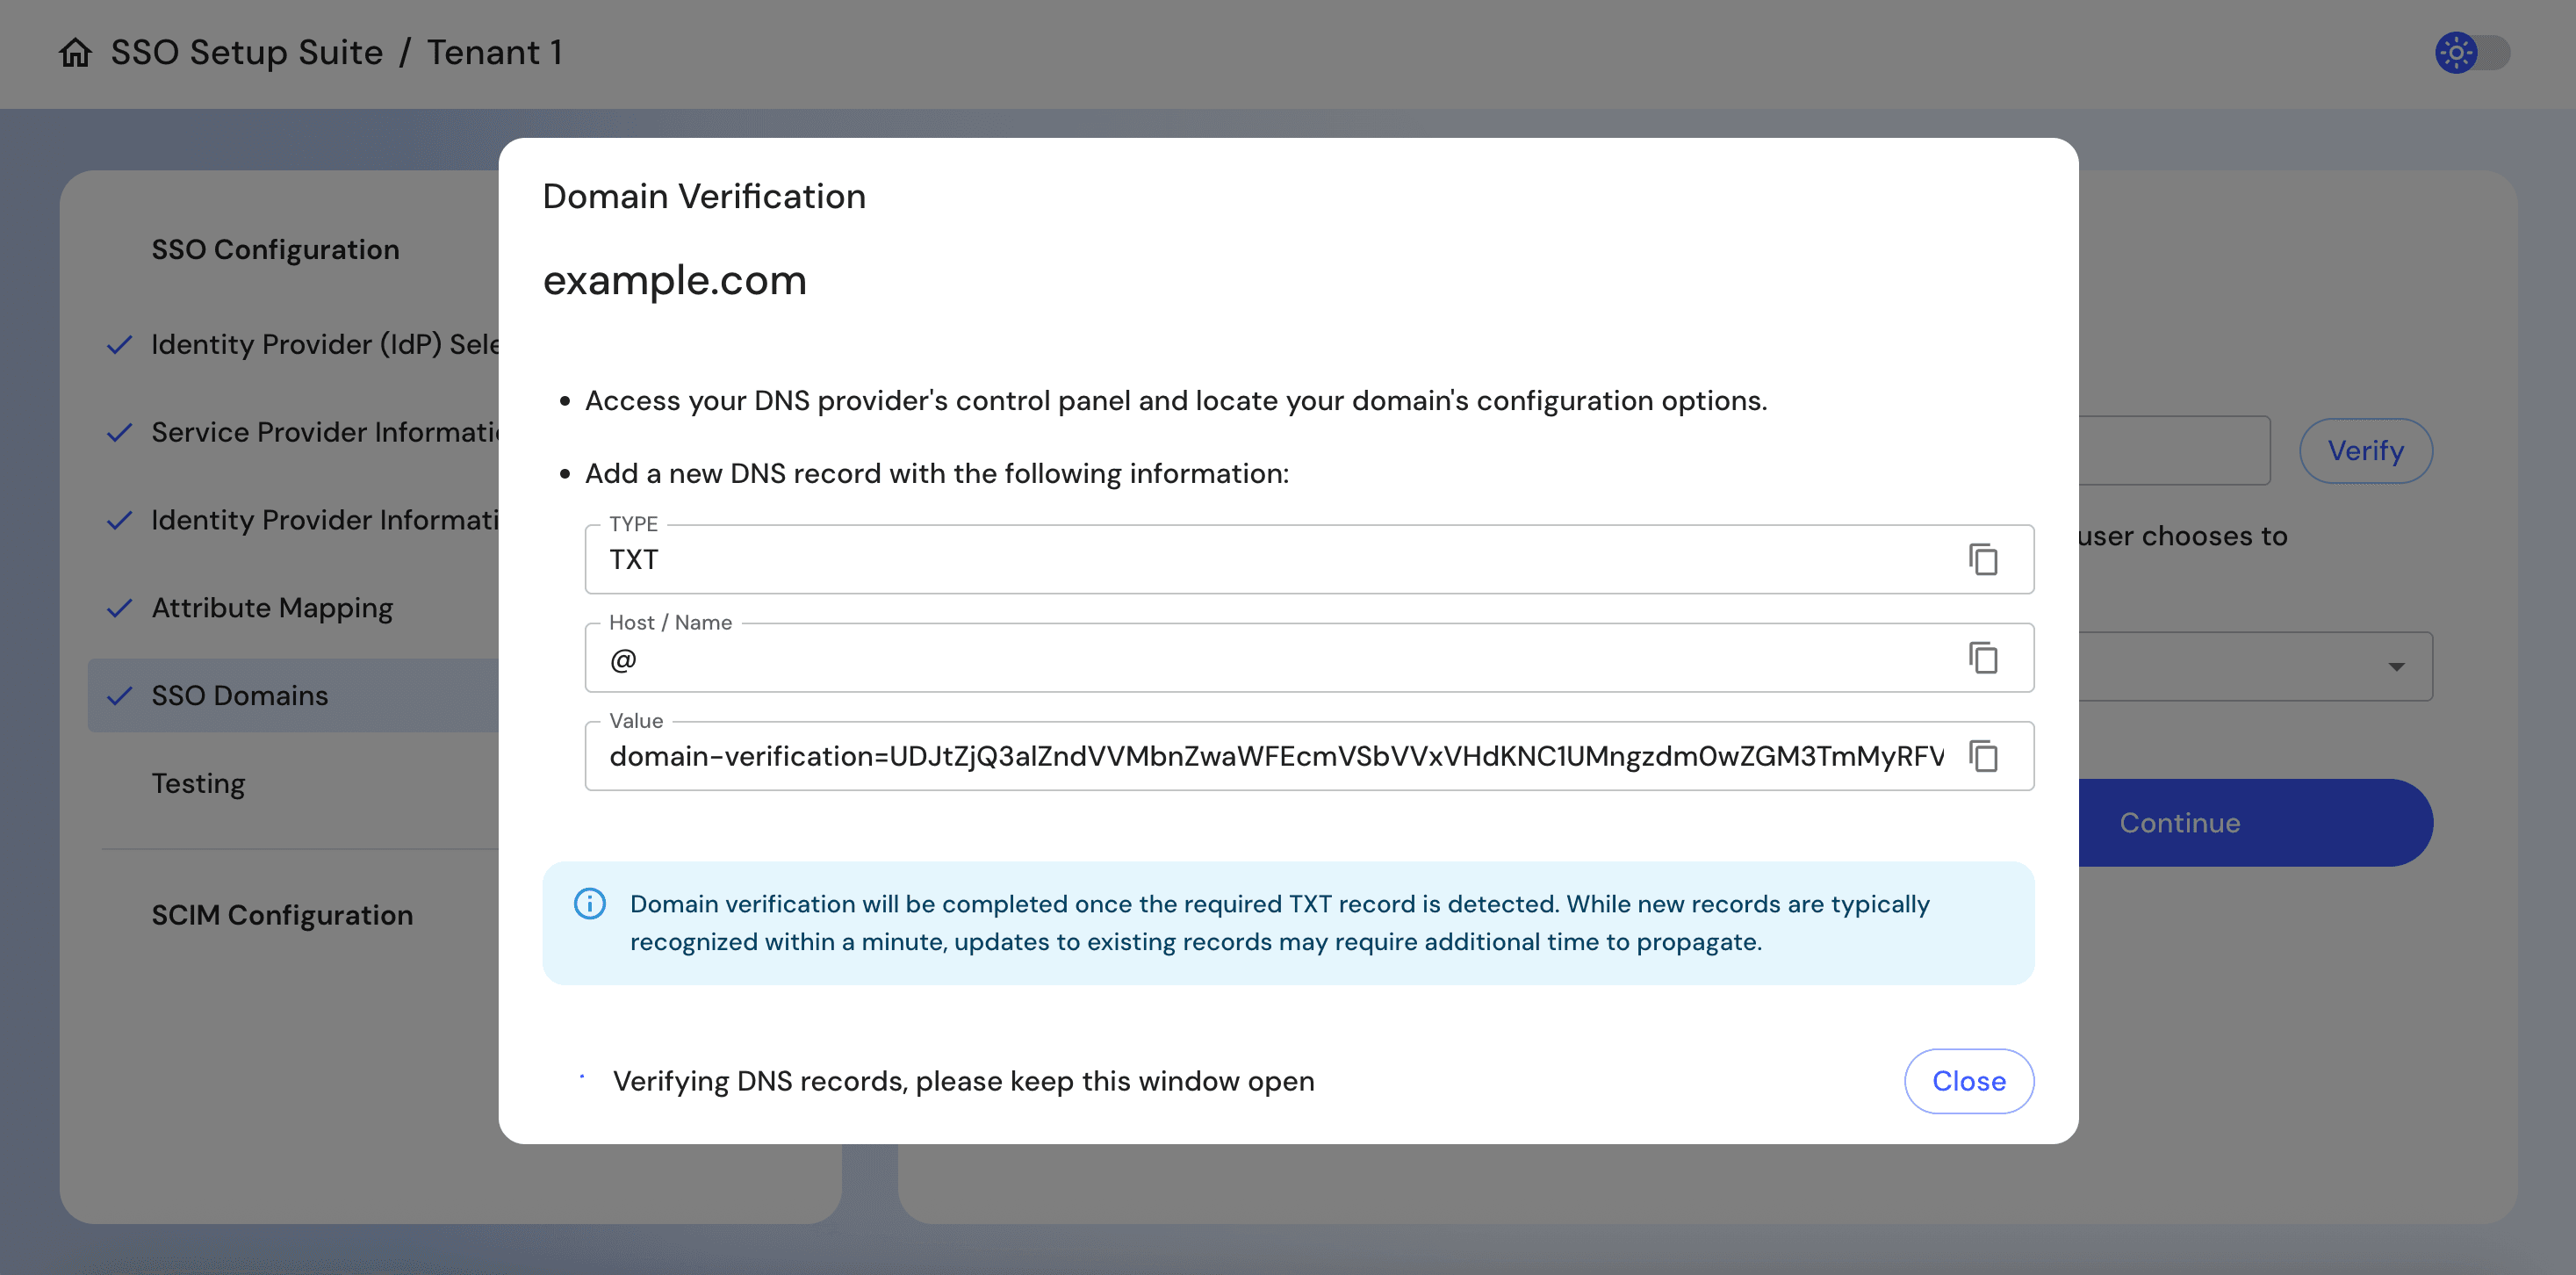
Task: Open SCIM Configuration from the sidebar
Action: pos(282,915)
